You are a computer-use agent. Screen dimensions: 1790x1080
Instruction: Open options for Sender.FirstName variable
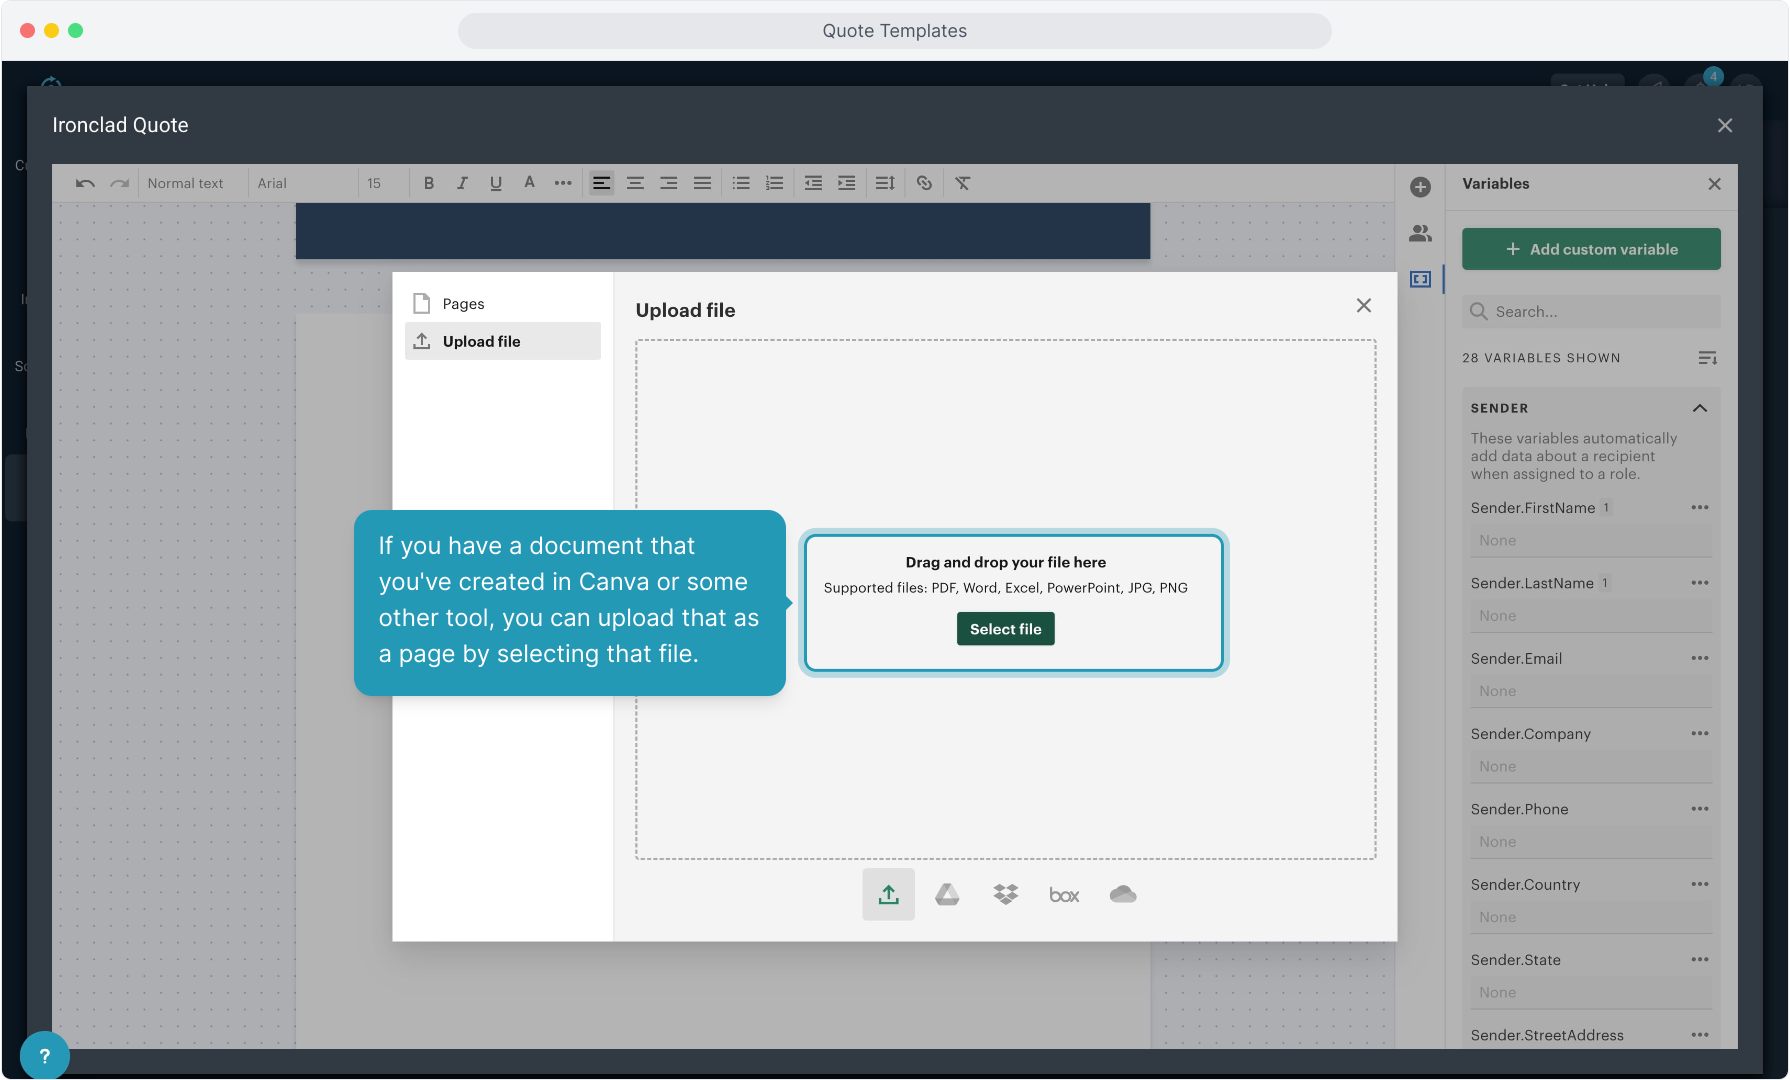pos(1699,508)
